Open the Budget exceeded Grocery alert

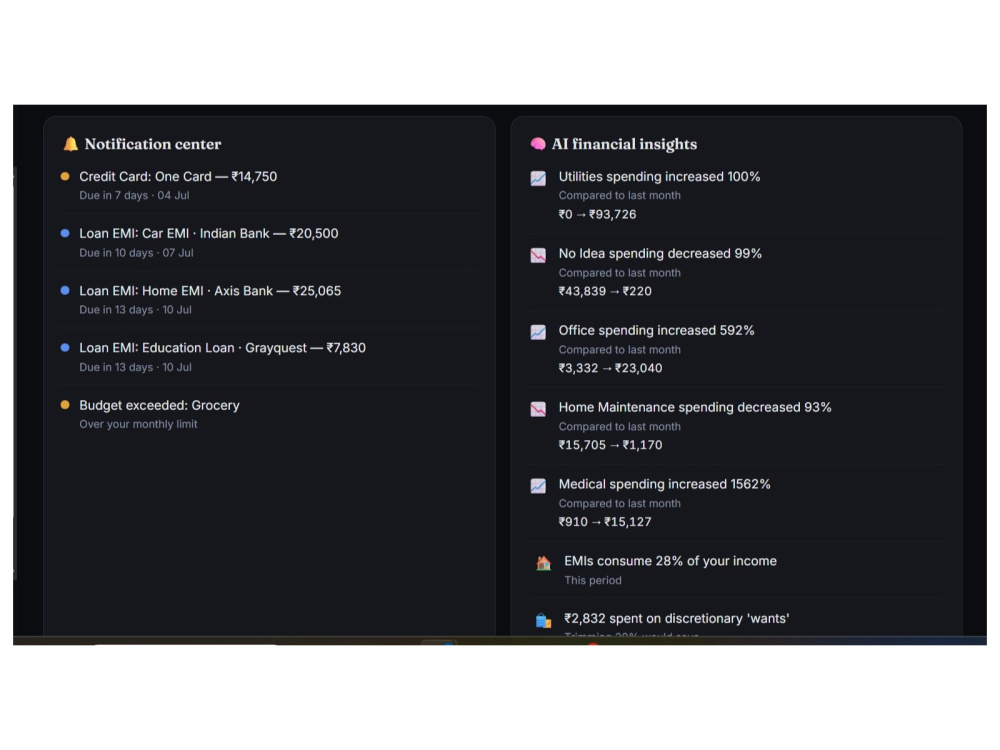tap(269, 414)
